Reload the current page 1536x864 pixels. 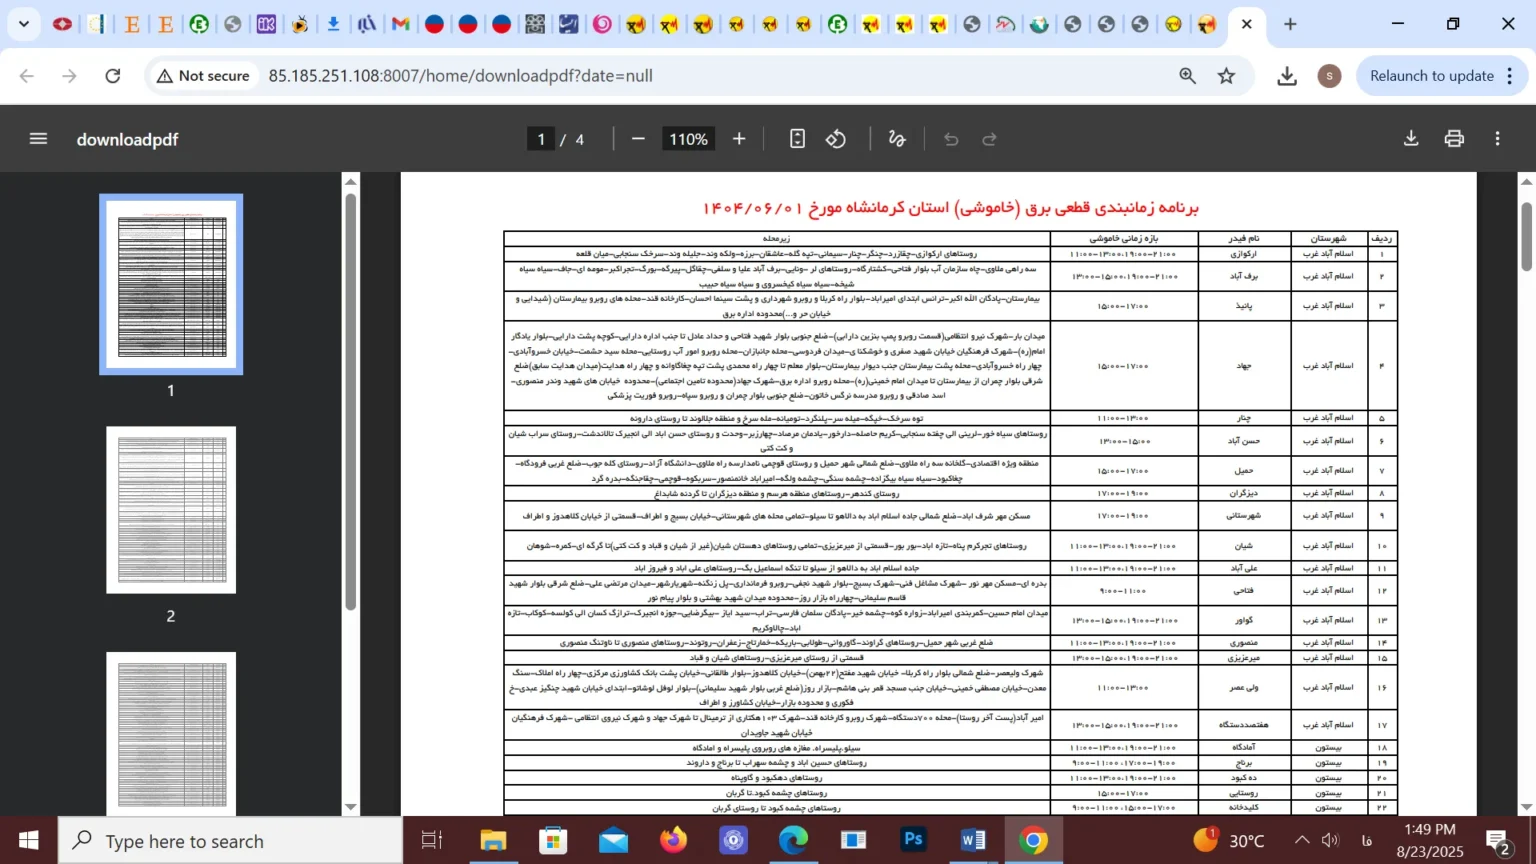113,76
